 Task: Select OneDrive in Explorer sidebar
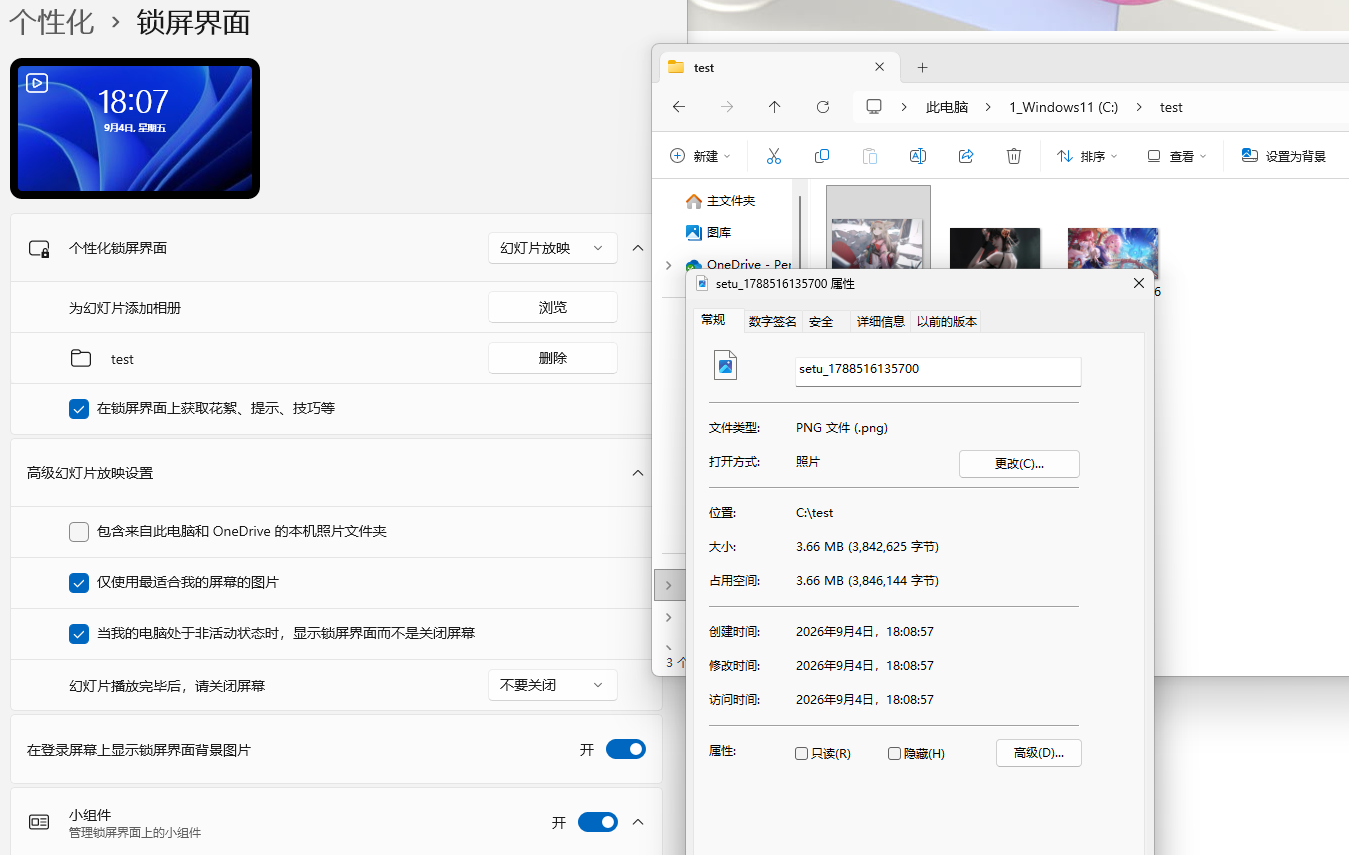point(739,265)
